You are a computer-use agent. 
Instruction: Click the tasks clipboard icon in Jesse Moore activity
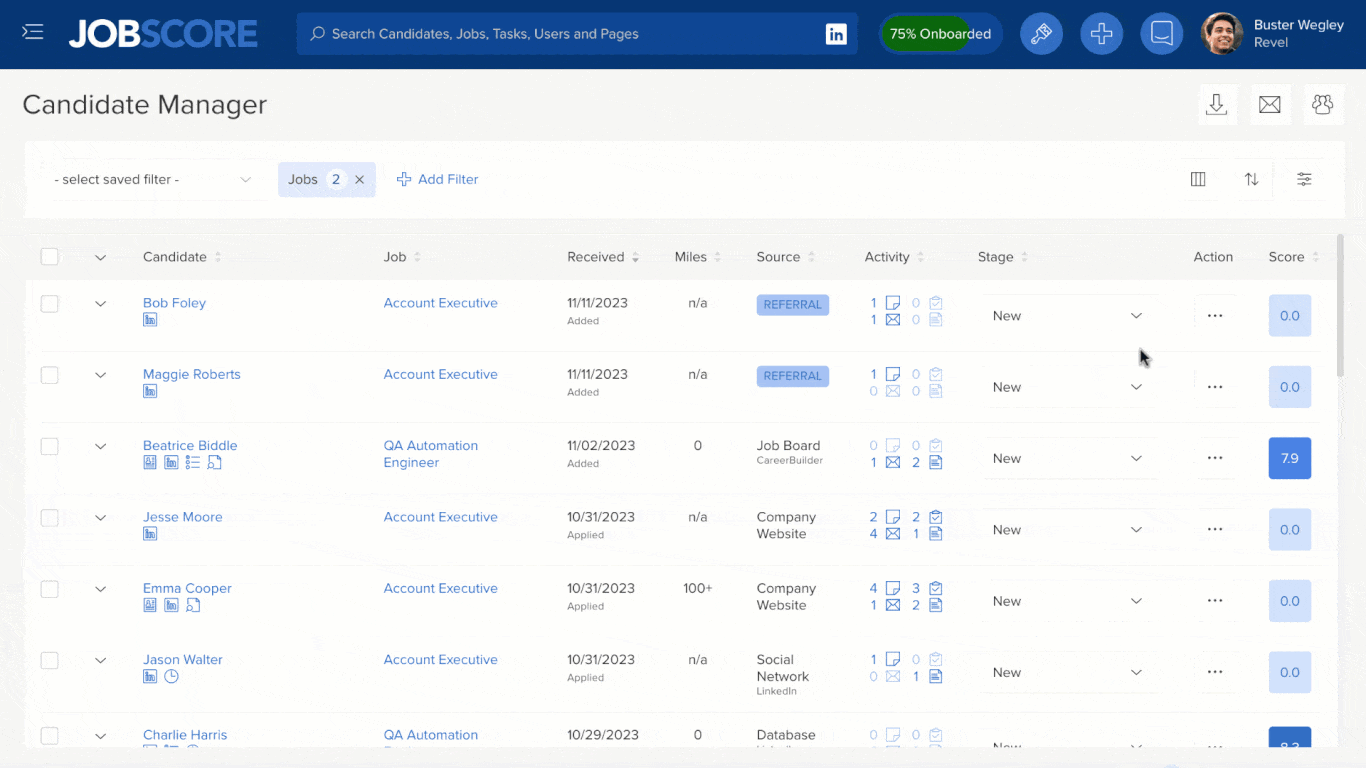[x=936, y=517]
